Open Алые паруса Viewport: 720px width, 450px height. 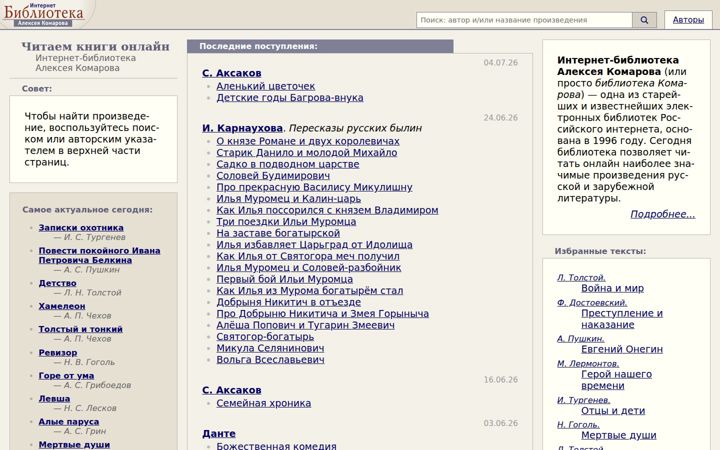pos(69,421)
